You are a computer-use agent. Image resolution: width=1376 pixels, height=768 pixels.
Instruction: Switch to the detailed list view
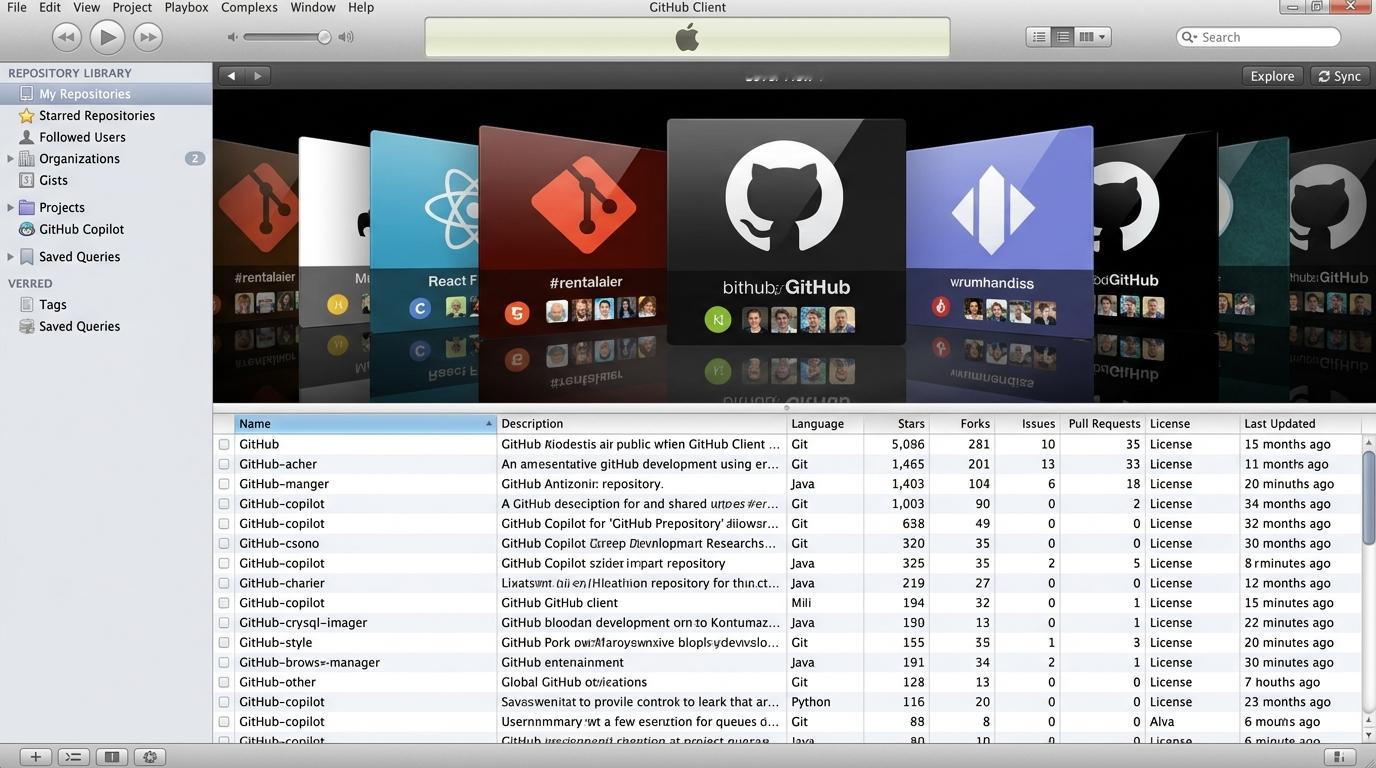pyautogui.click(x=1063, y=37)
